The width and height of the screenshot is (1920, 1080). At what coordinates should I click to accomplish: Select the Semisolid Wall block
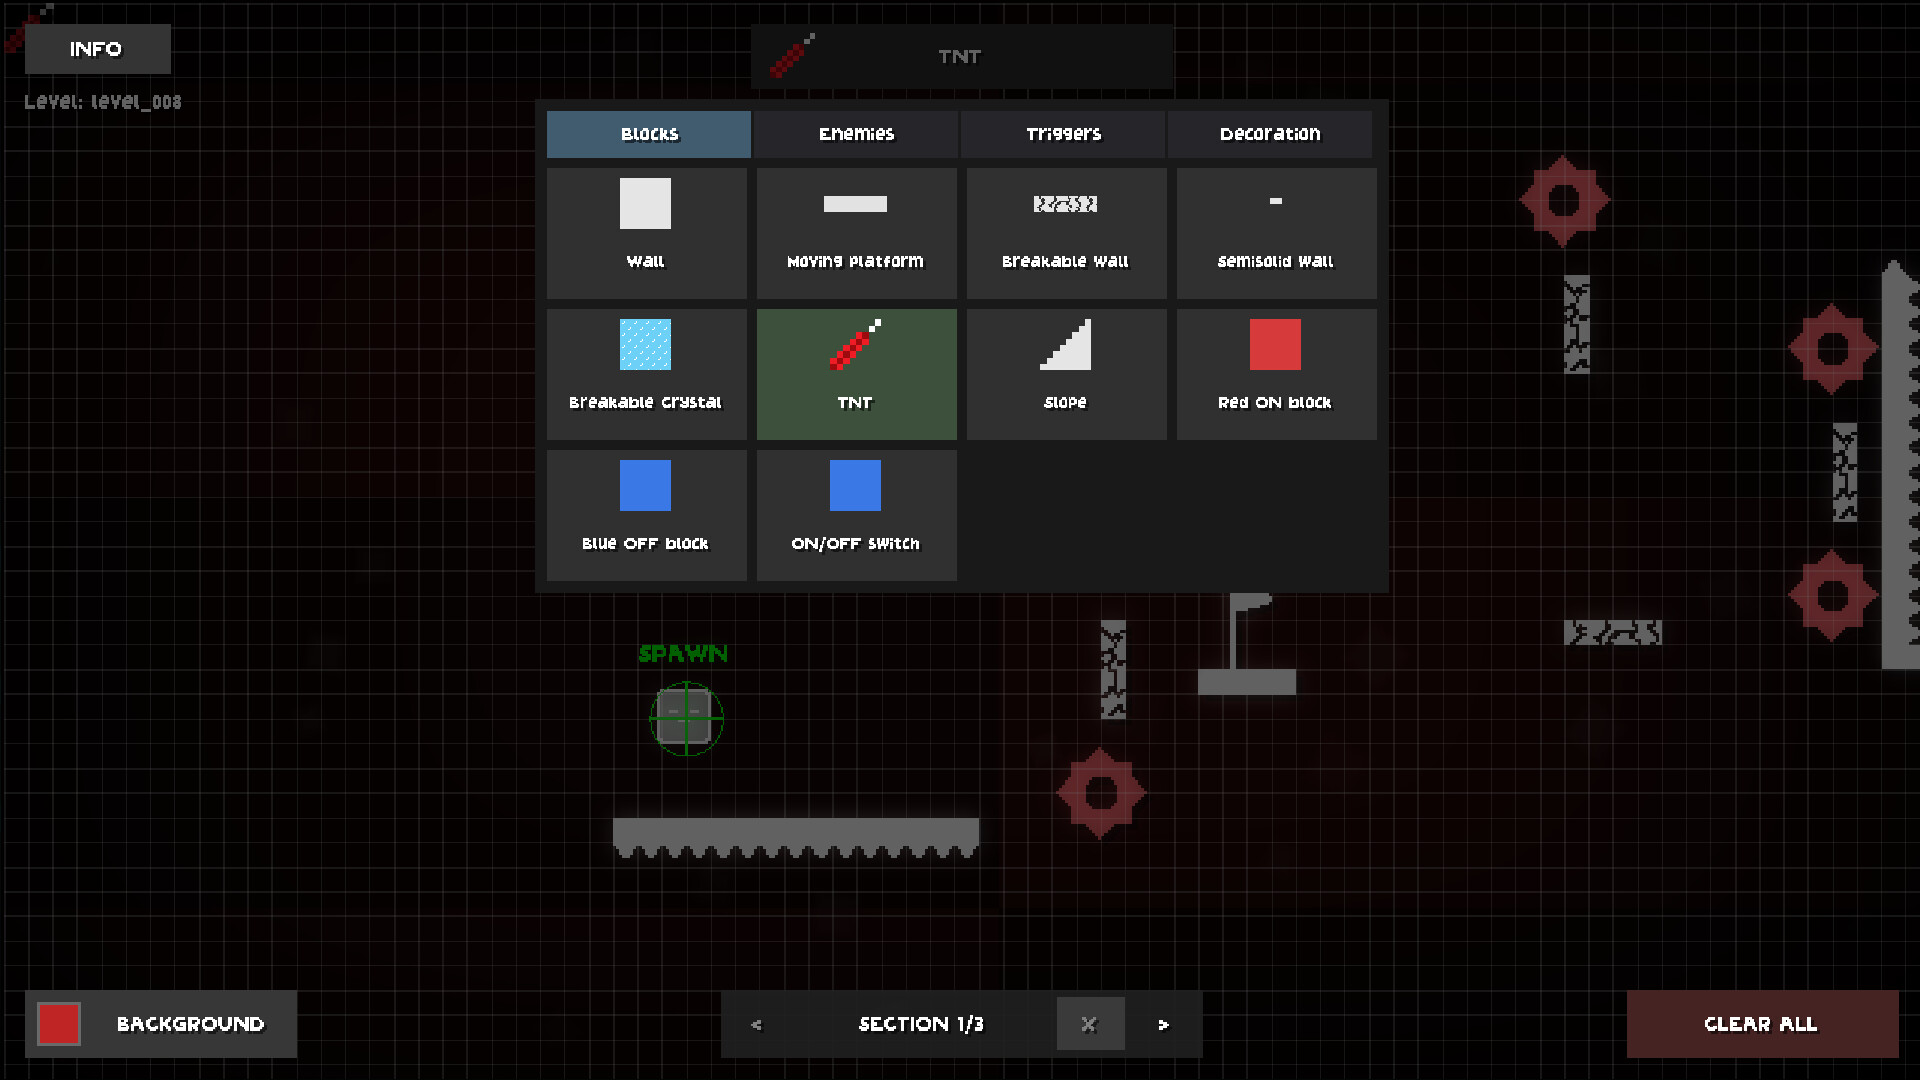[1276, 233]
